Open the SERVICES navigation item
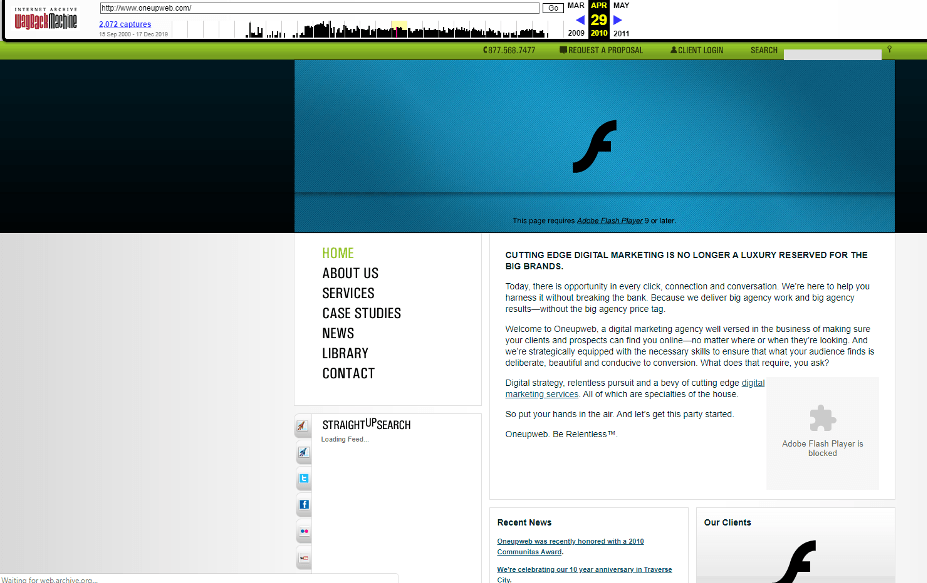This screenshot has height=583, width=927. coord(348,293)
